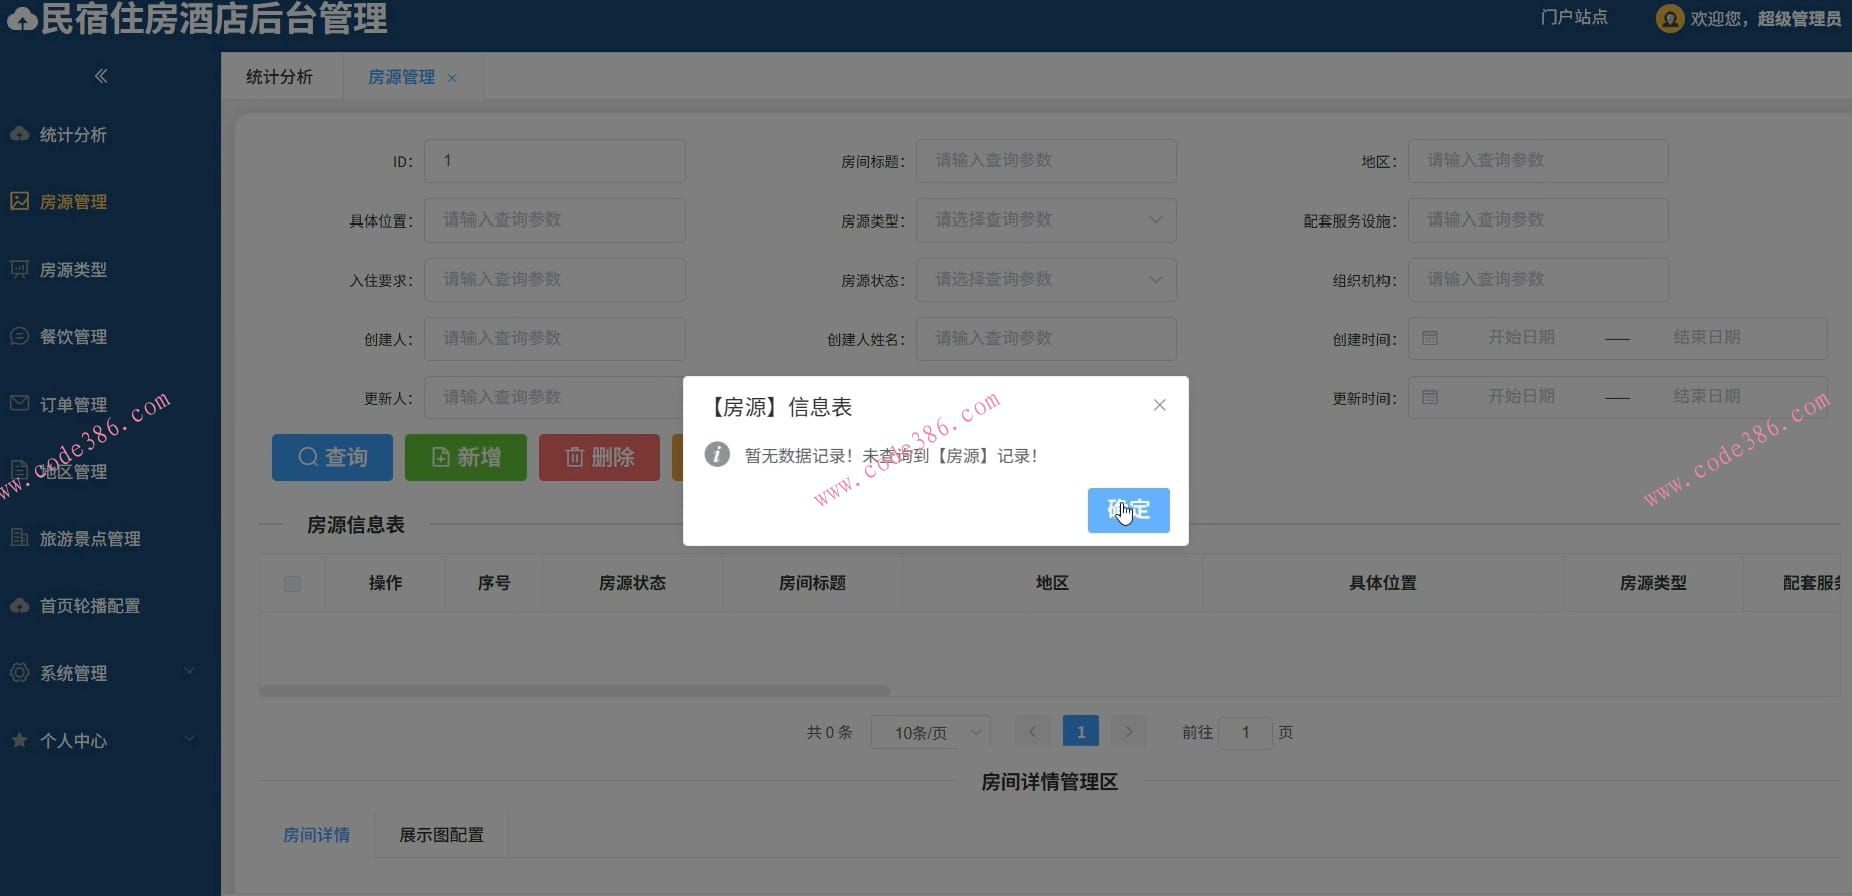Click the 创建人姓名 input field
Viewport: 1852px width, 896px height.
[x=1046, y=338]
